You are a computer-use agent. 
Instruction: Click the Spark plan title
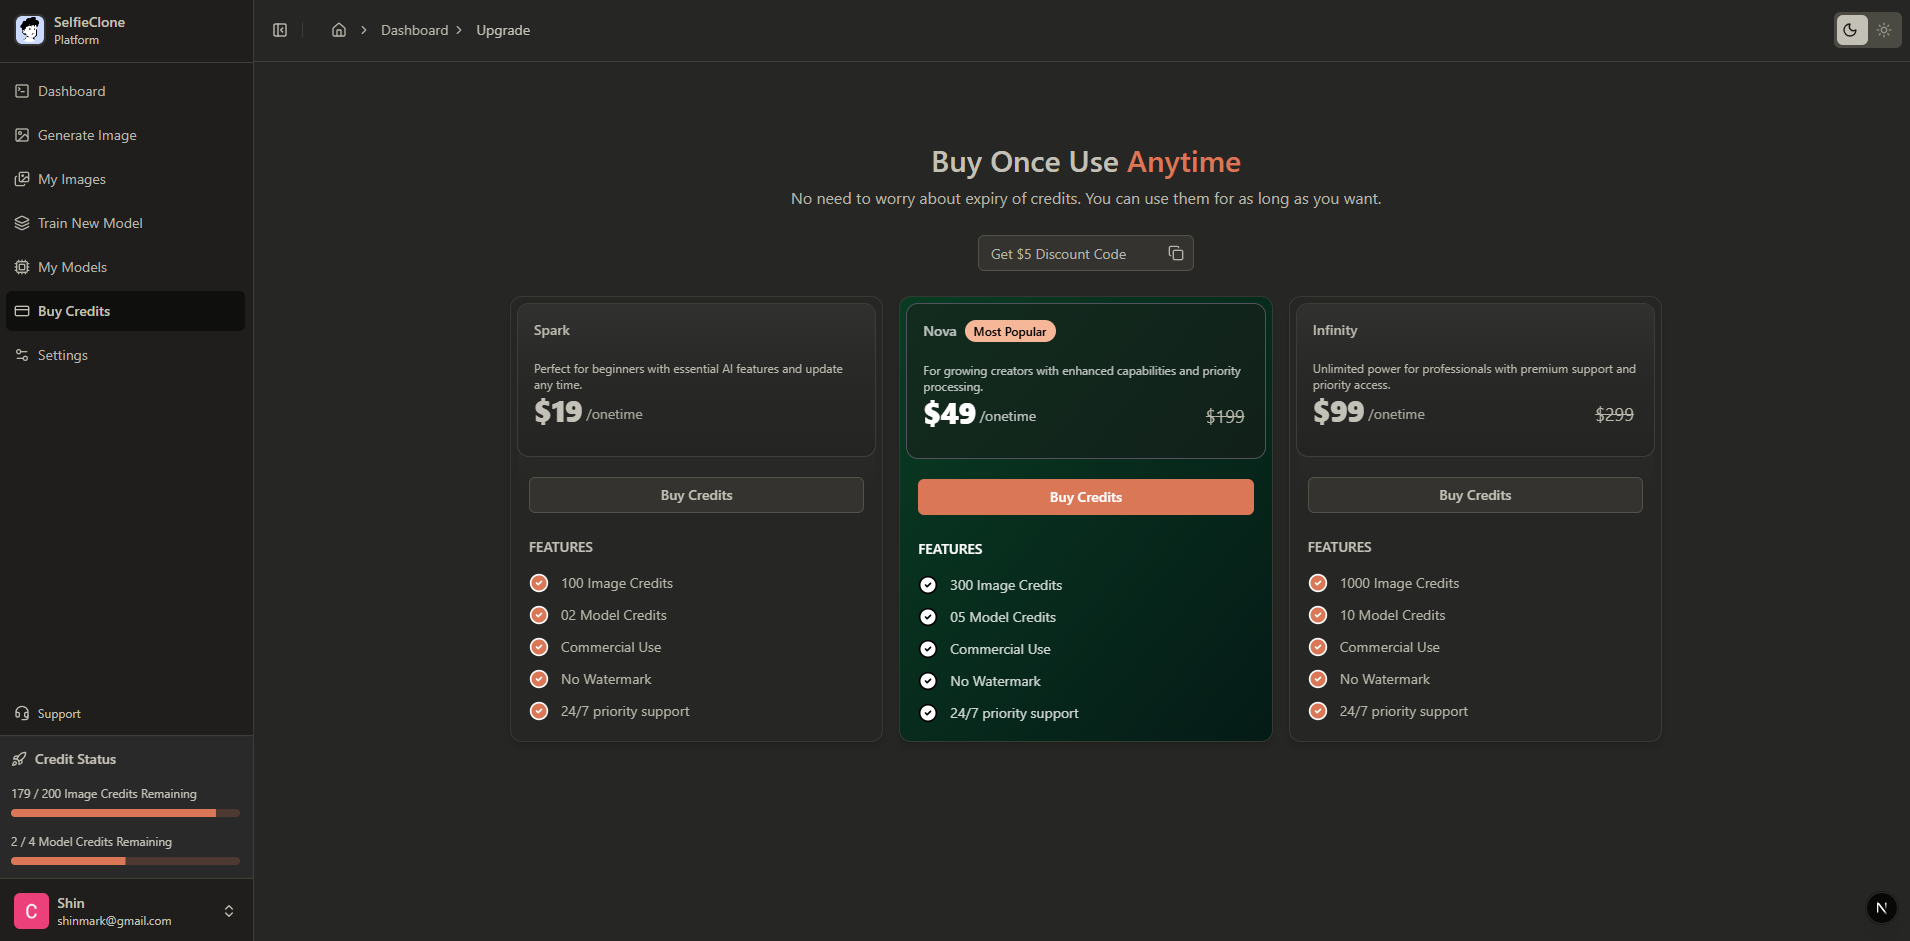click(x=551, y=330)
